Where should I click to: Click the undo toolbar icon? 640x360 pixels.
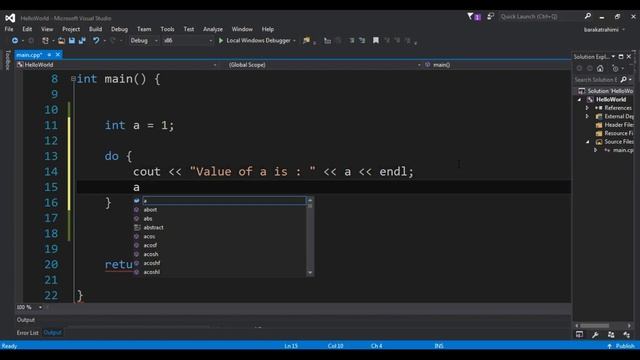pyautogui.click(x=96, y=40)
